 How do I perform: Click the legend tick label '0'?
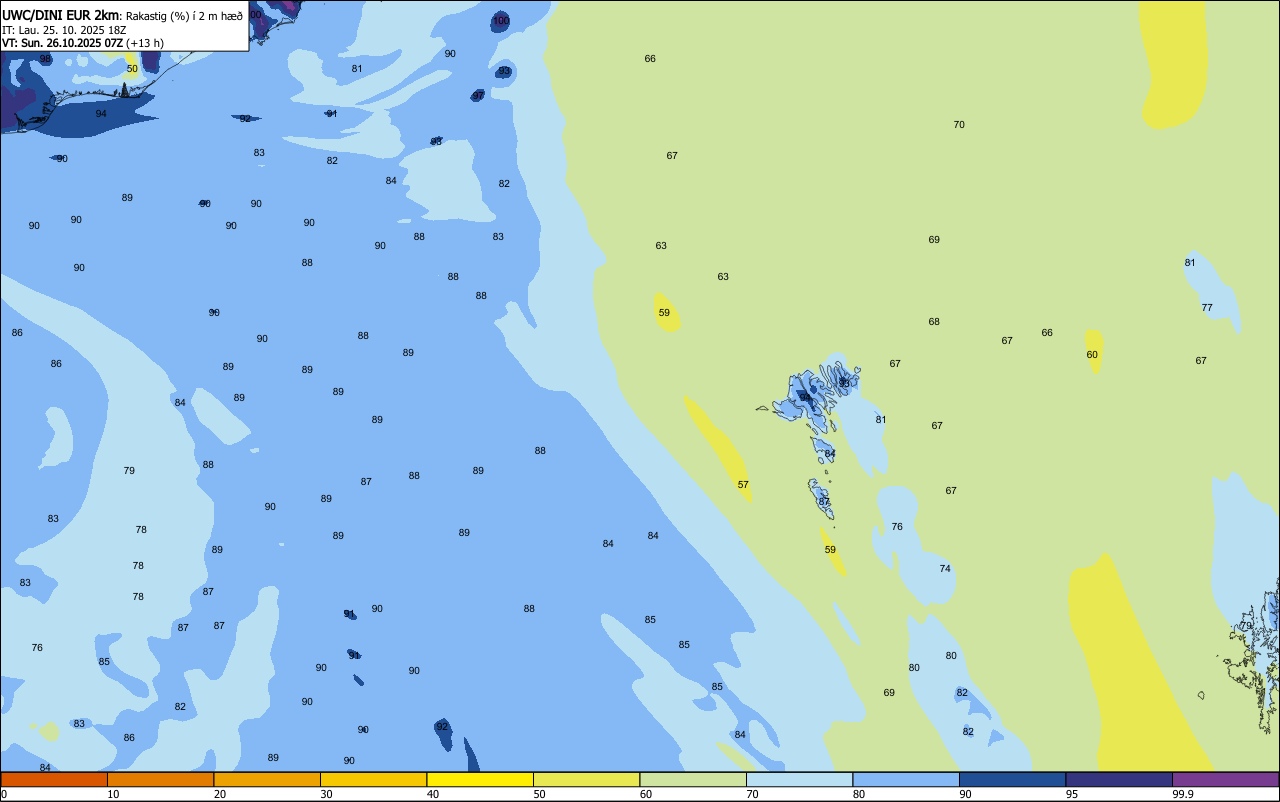point(4,794)
